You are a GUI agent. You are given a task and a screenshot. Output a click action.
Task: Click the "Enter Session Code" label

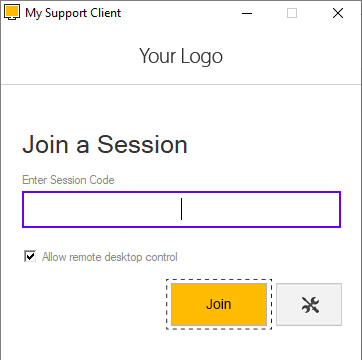(68, 180)
